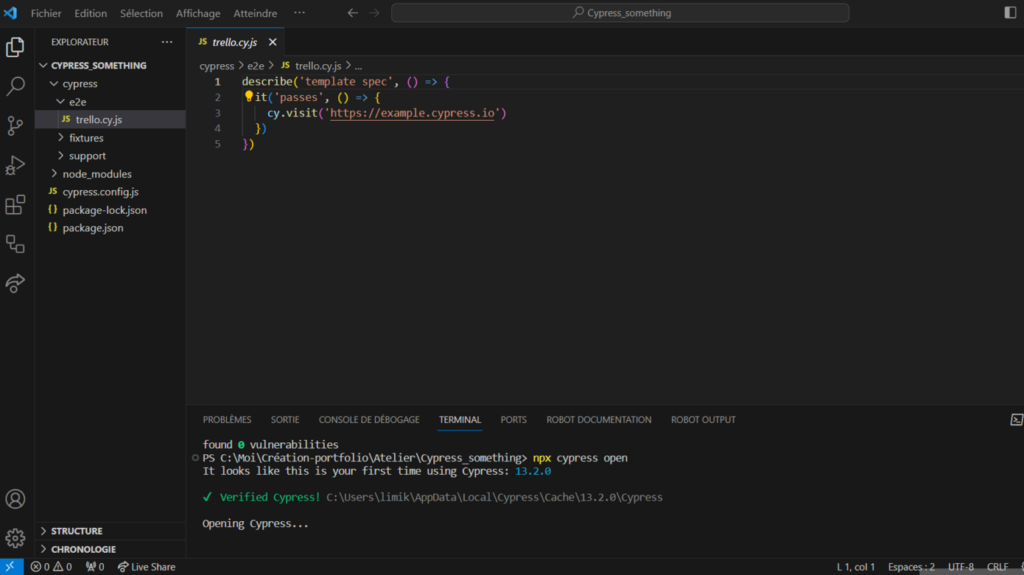Toggle the sidebar layout icon in title bar
The width and height of the screenshot is (1024, 575).
1009,13
